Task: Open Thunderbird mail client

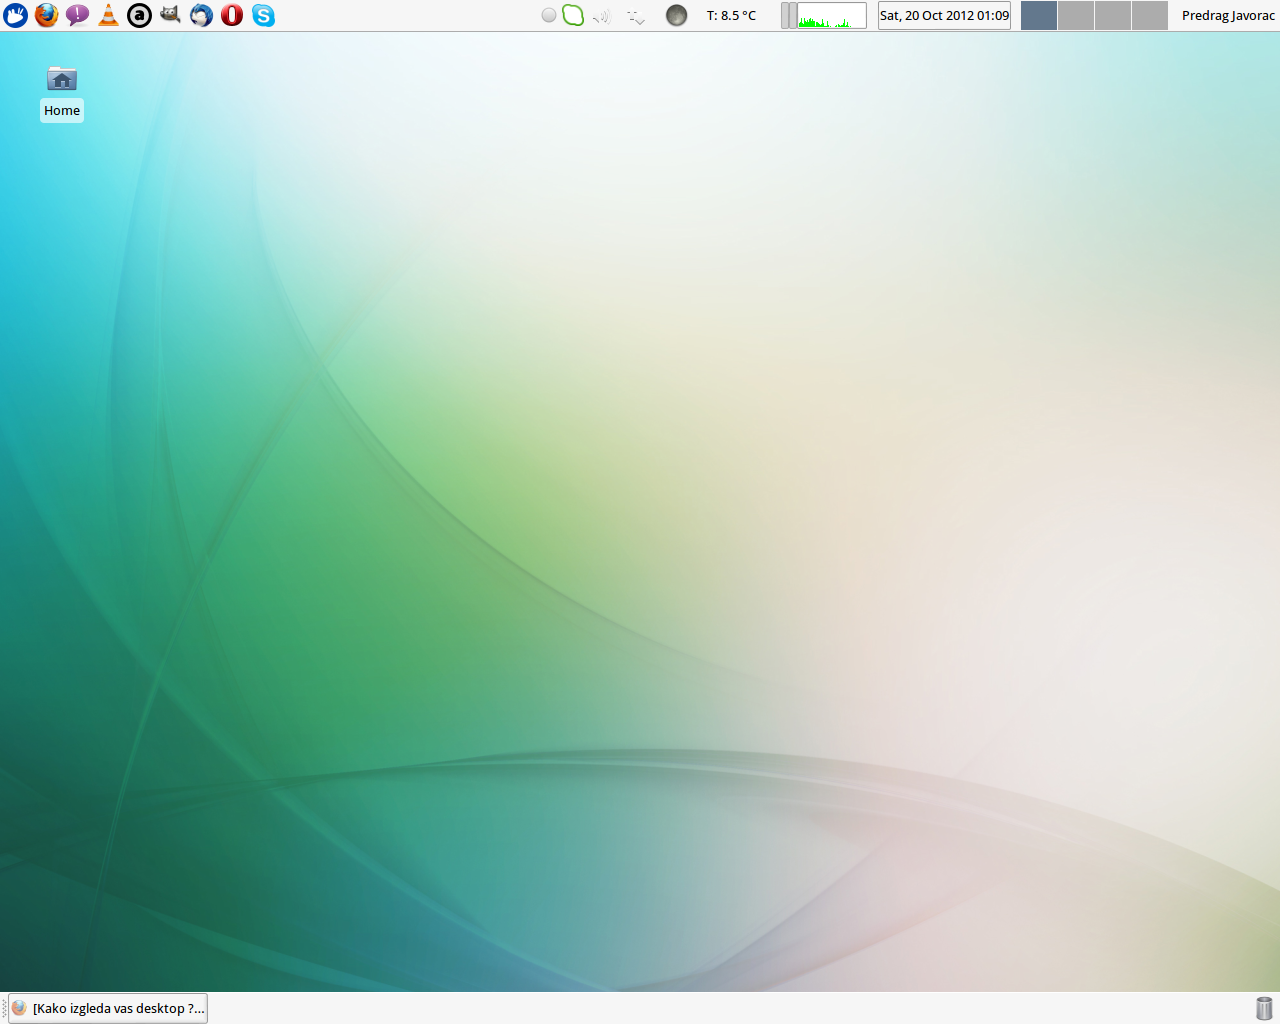Action: pyautogui.click(x=201, y=15)
